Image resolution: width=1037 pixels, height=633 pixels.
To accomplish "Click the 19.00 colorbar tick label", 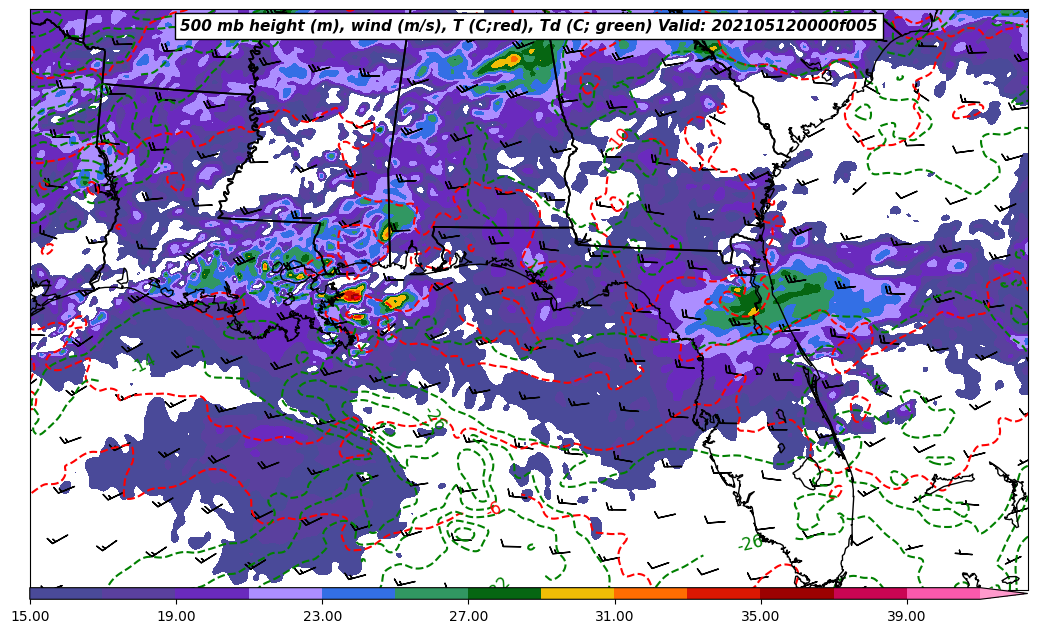I will pyautogui.click(x=176, y=616).
